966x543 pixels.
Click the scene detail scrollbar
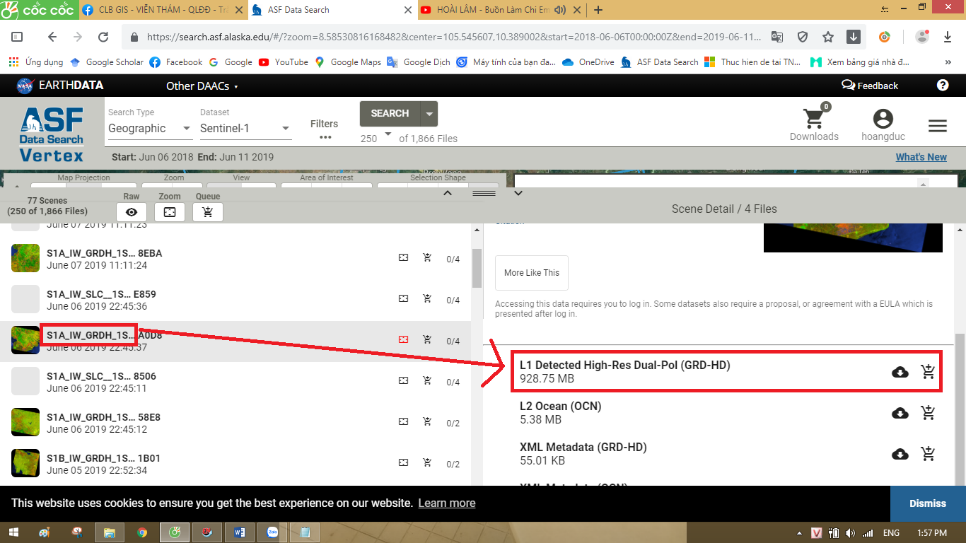tap(959, 410)
